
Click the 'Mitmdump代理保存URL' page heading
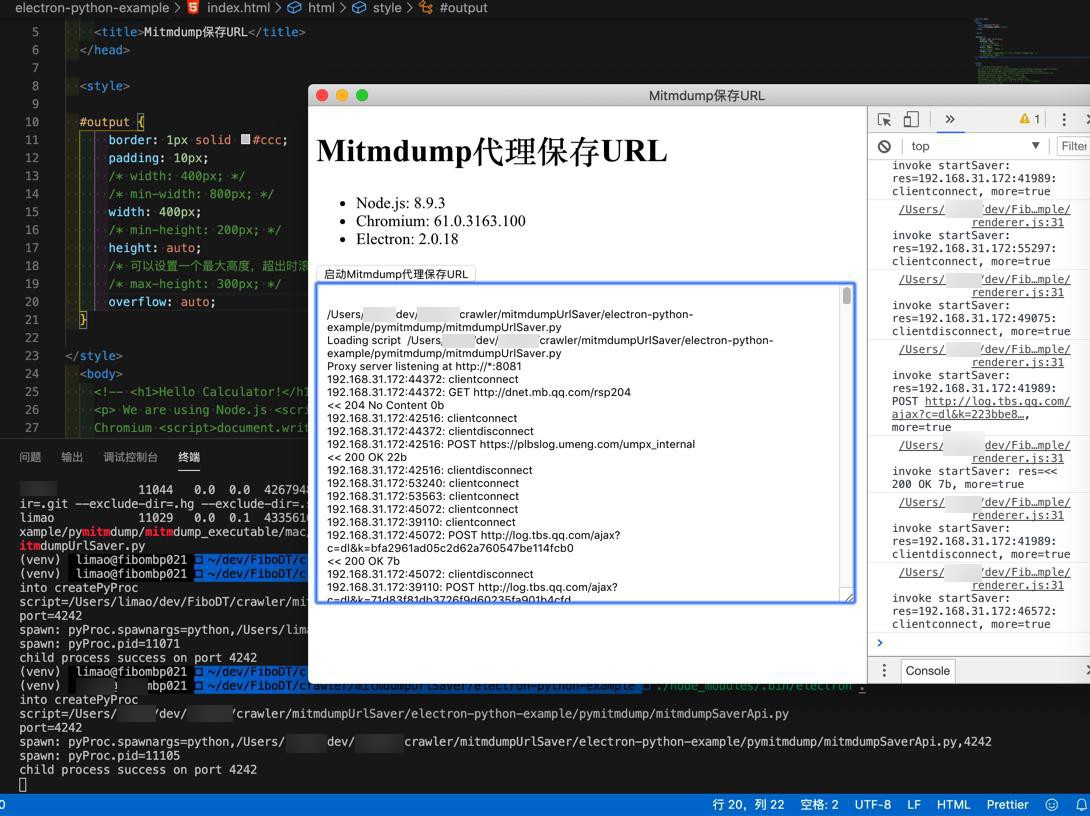(491, 151)
